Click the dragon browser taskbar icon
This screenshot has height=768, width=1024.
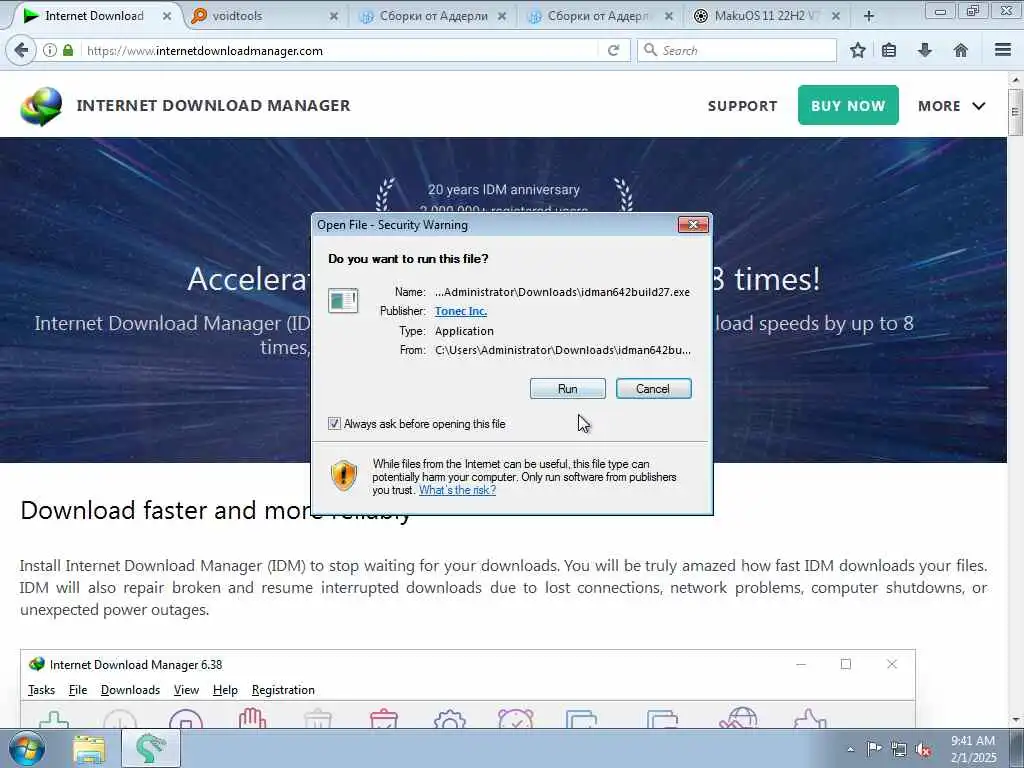tap(151, 748)
